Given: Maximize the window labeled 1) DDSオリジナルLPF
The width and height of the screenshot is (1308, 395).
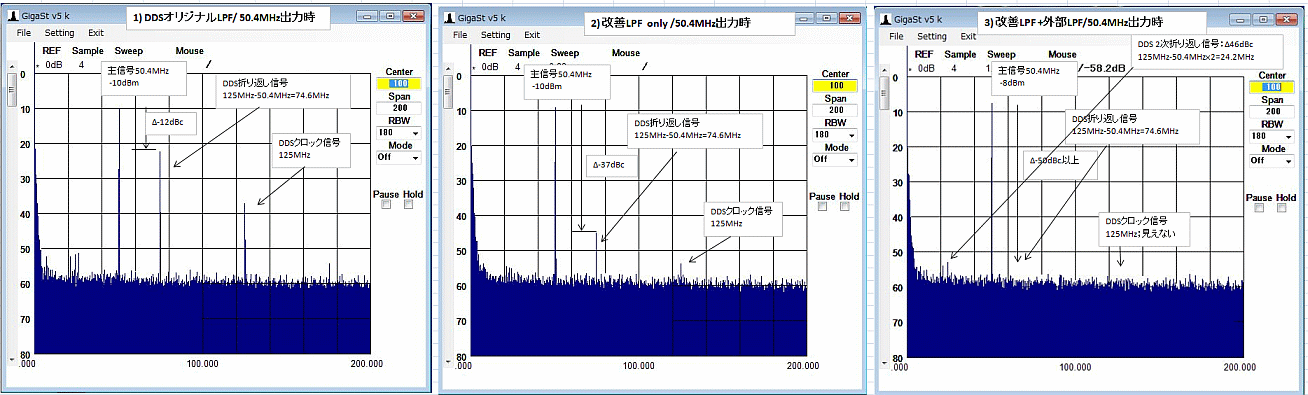Looking at the screenshot, I should [389, 16].
